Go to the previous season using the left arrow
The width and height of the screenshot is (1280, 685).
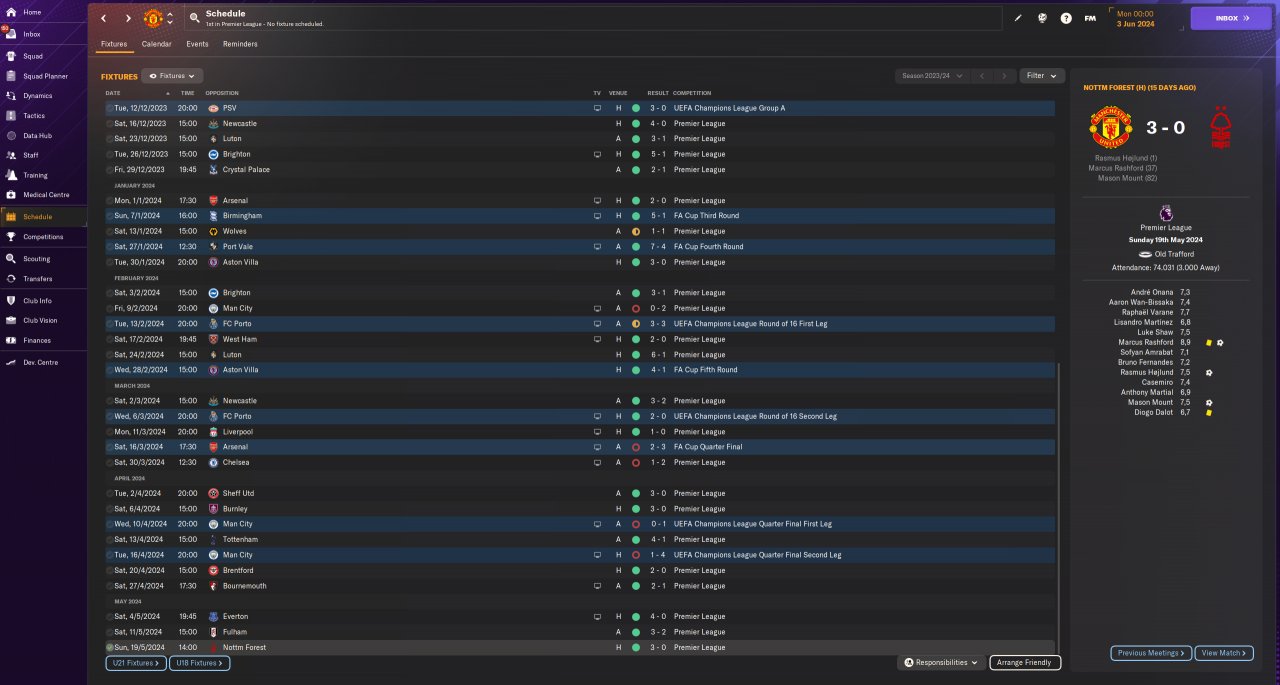click(982, 76)
